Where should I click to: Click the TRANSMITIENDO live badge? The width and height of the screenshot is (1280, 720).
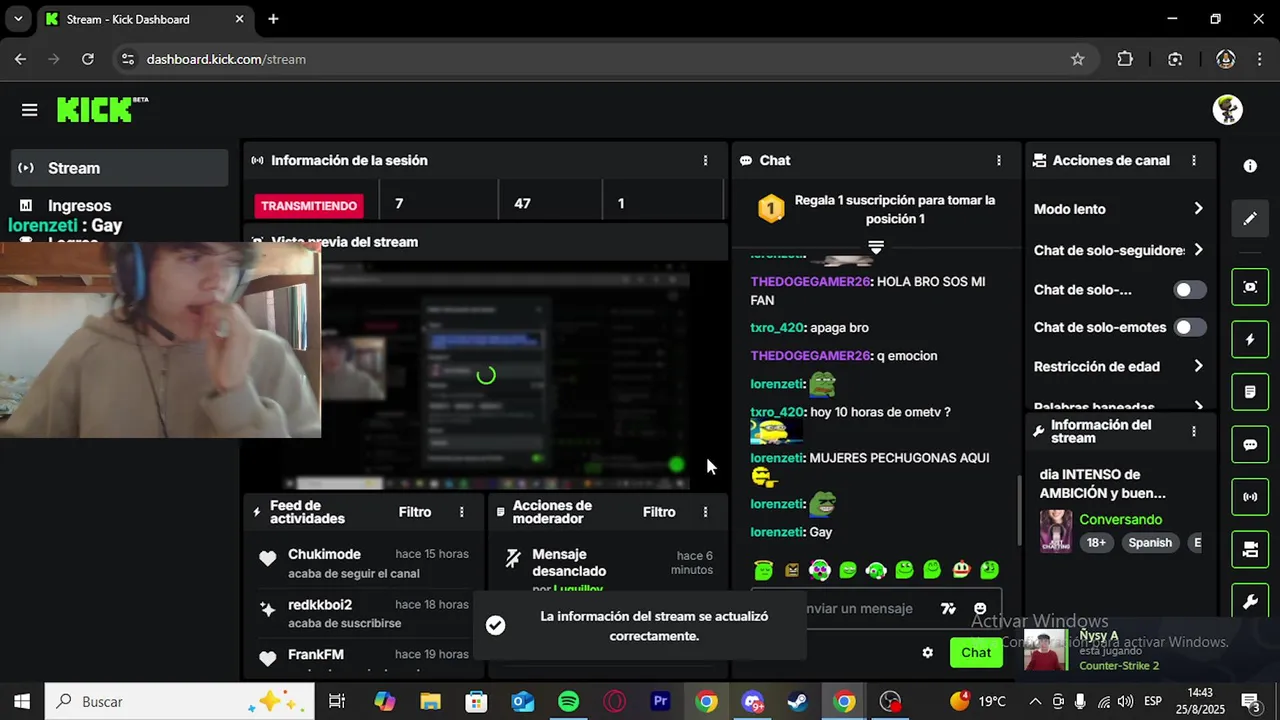[x=309, y=206]
